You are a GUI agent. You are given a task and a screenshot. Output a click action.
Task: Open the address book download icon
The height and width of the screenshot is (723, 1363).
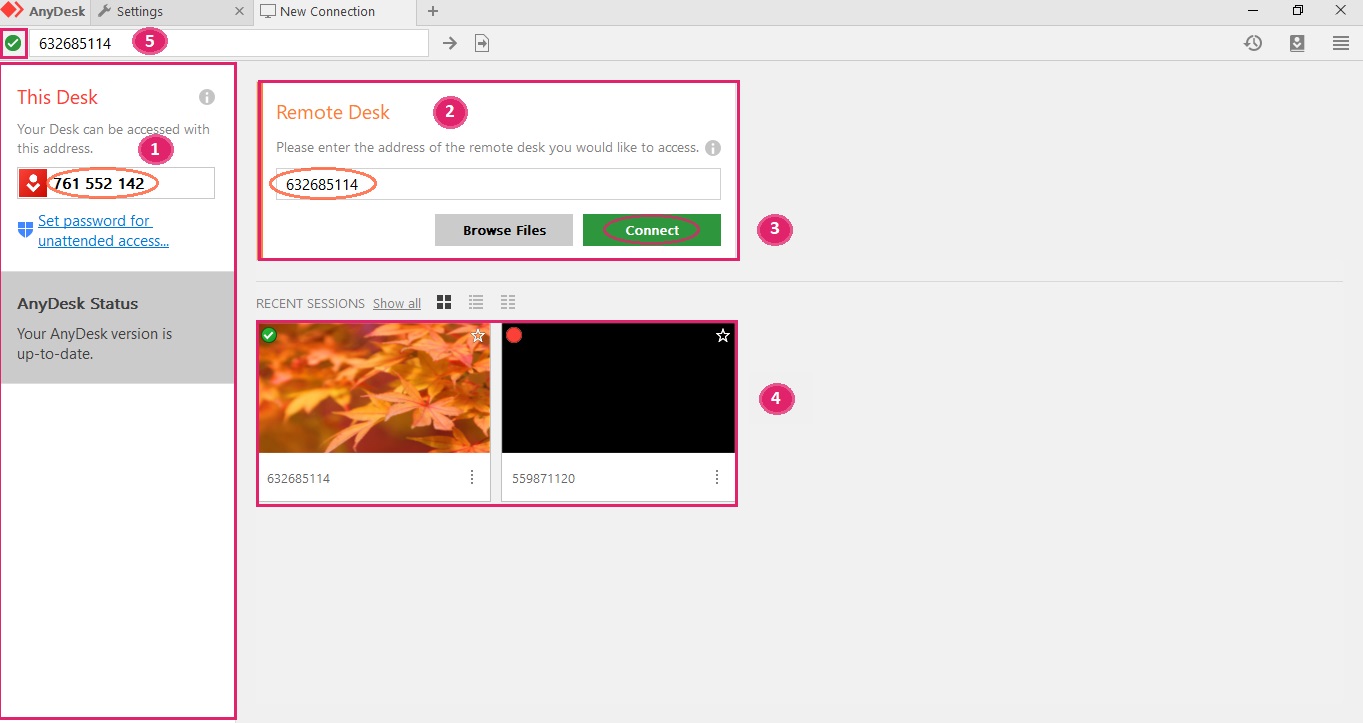[x=1297, y=43]
